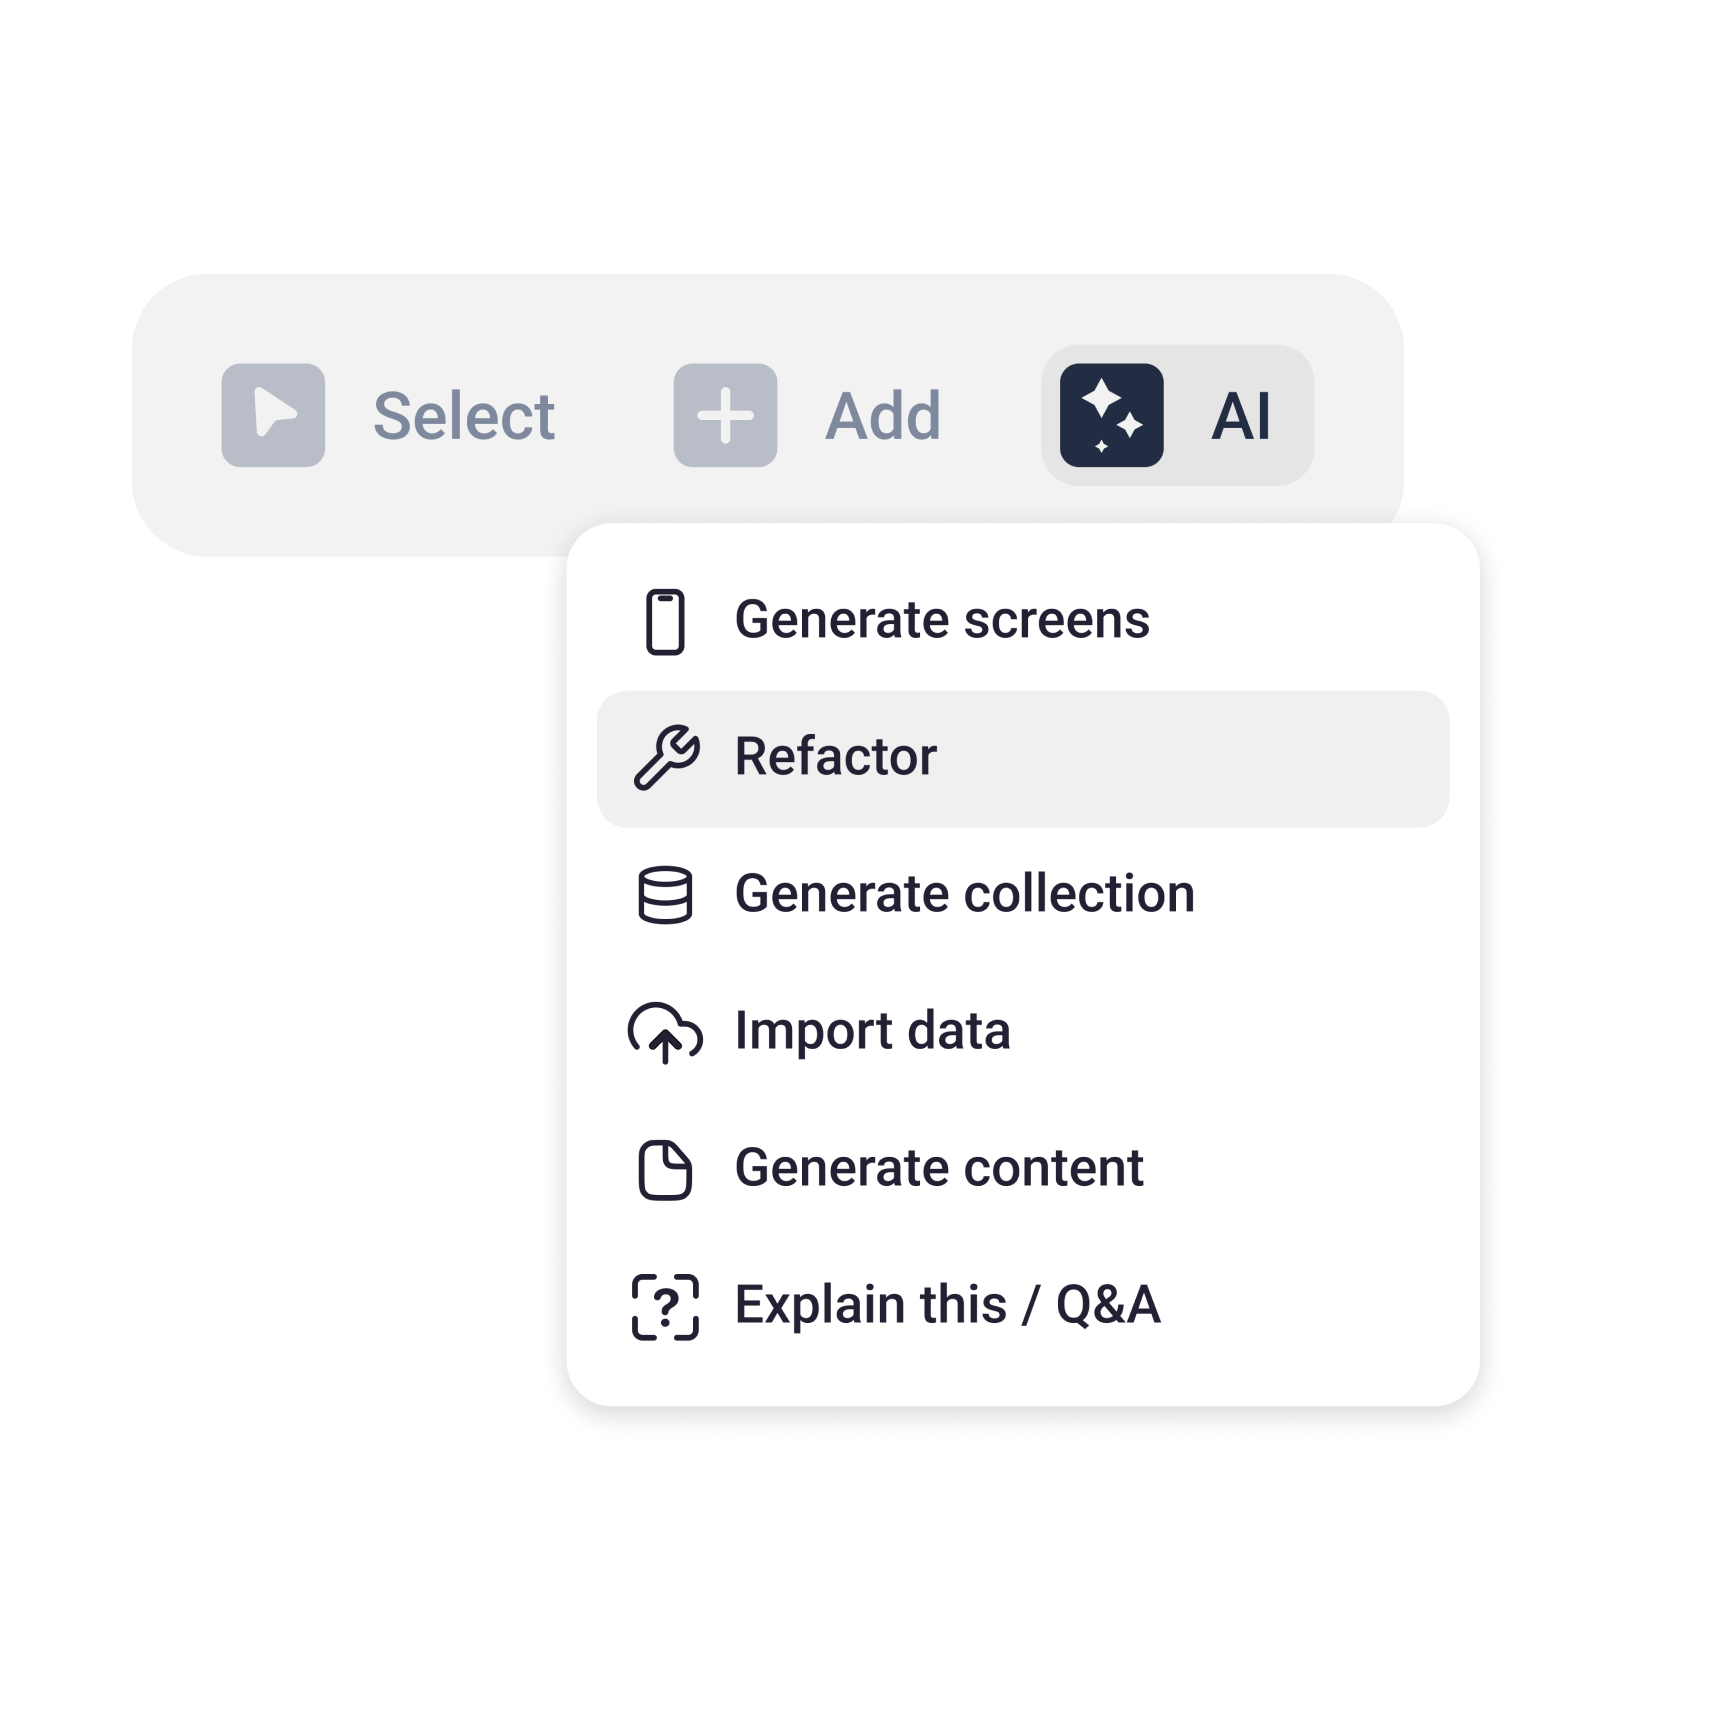
Task: Open Explain this / Q&A
Action: click(x=948, y=1305)
